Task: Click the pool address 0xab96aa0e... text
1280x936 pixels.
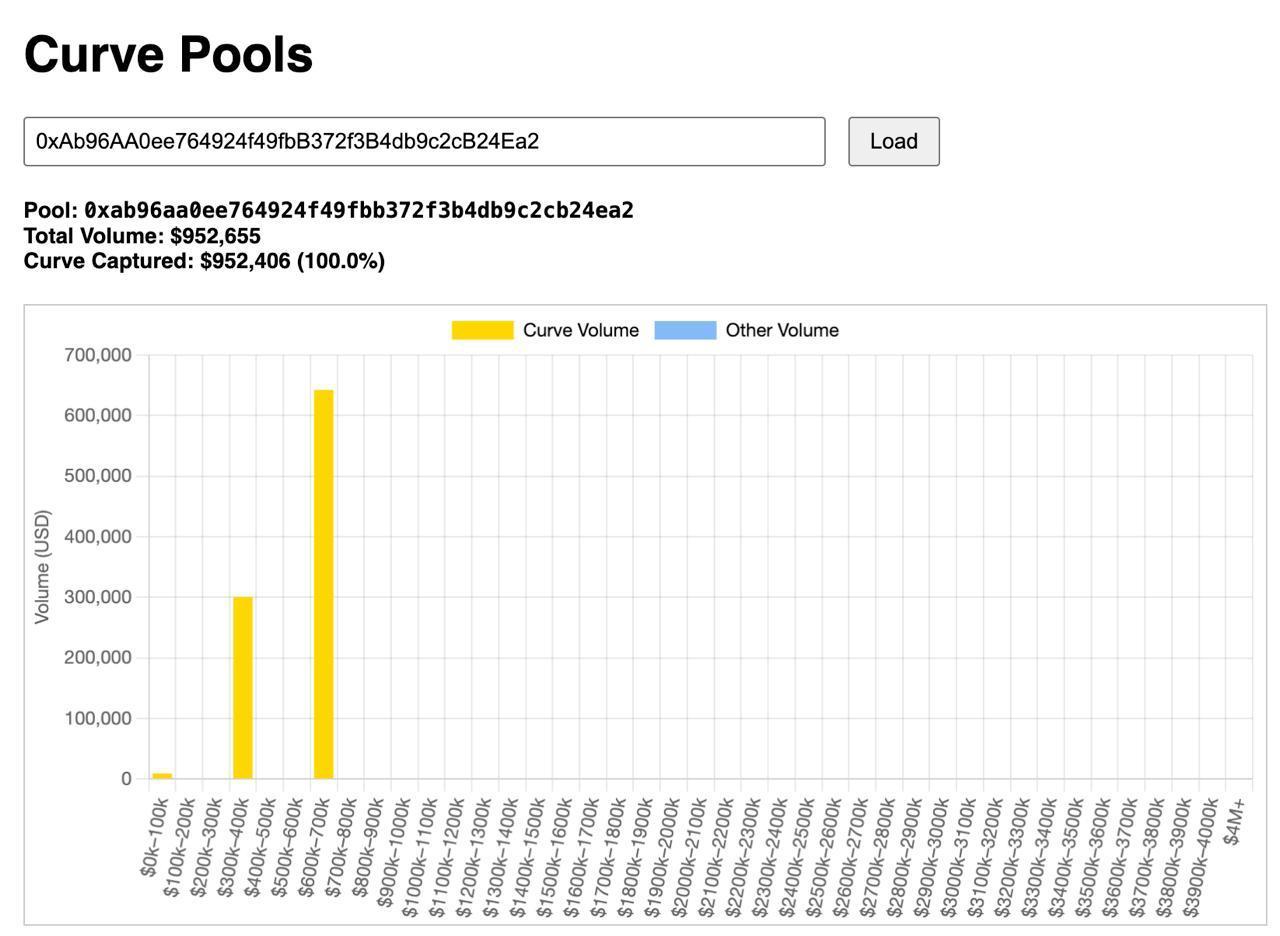Action: click(x=359, y=210)
